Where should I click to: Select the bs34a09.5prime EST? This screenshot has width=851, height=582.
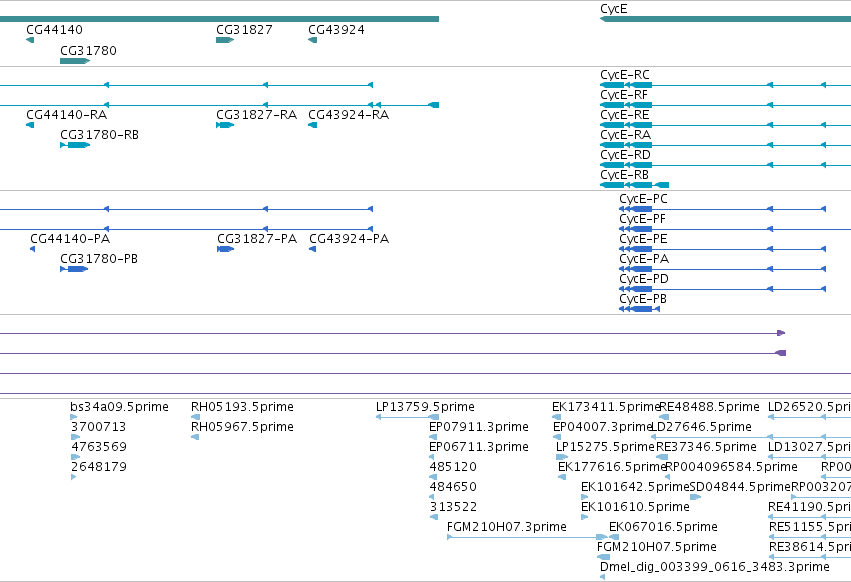click(x=74, y=417)
